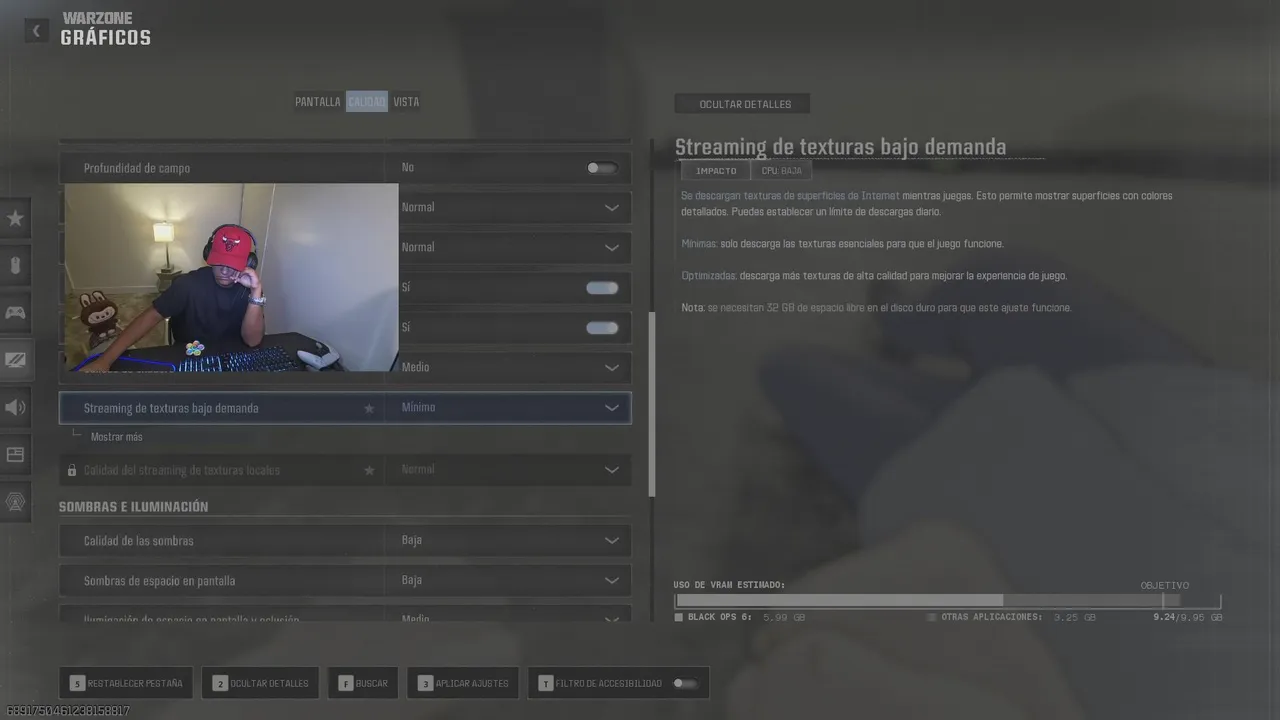
Task: Click the webcam overlay video
Action: [x=231, y=277]
